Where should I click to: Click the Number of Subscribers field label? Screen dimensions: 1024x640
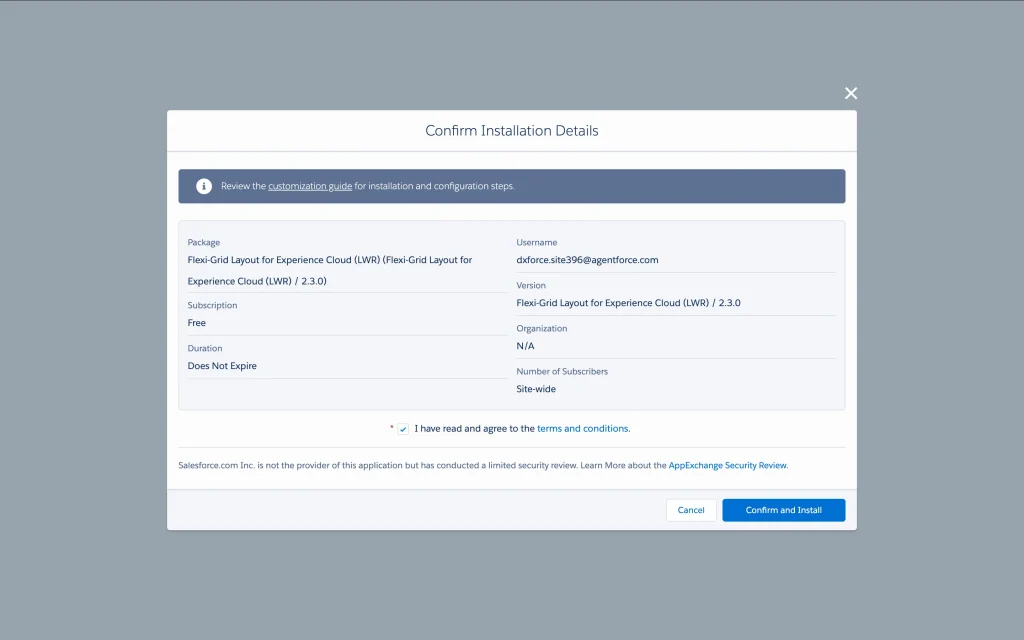[x=561, y=371]
